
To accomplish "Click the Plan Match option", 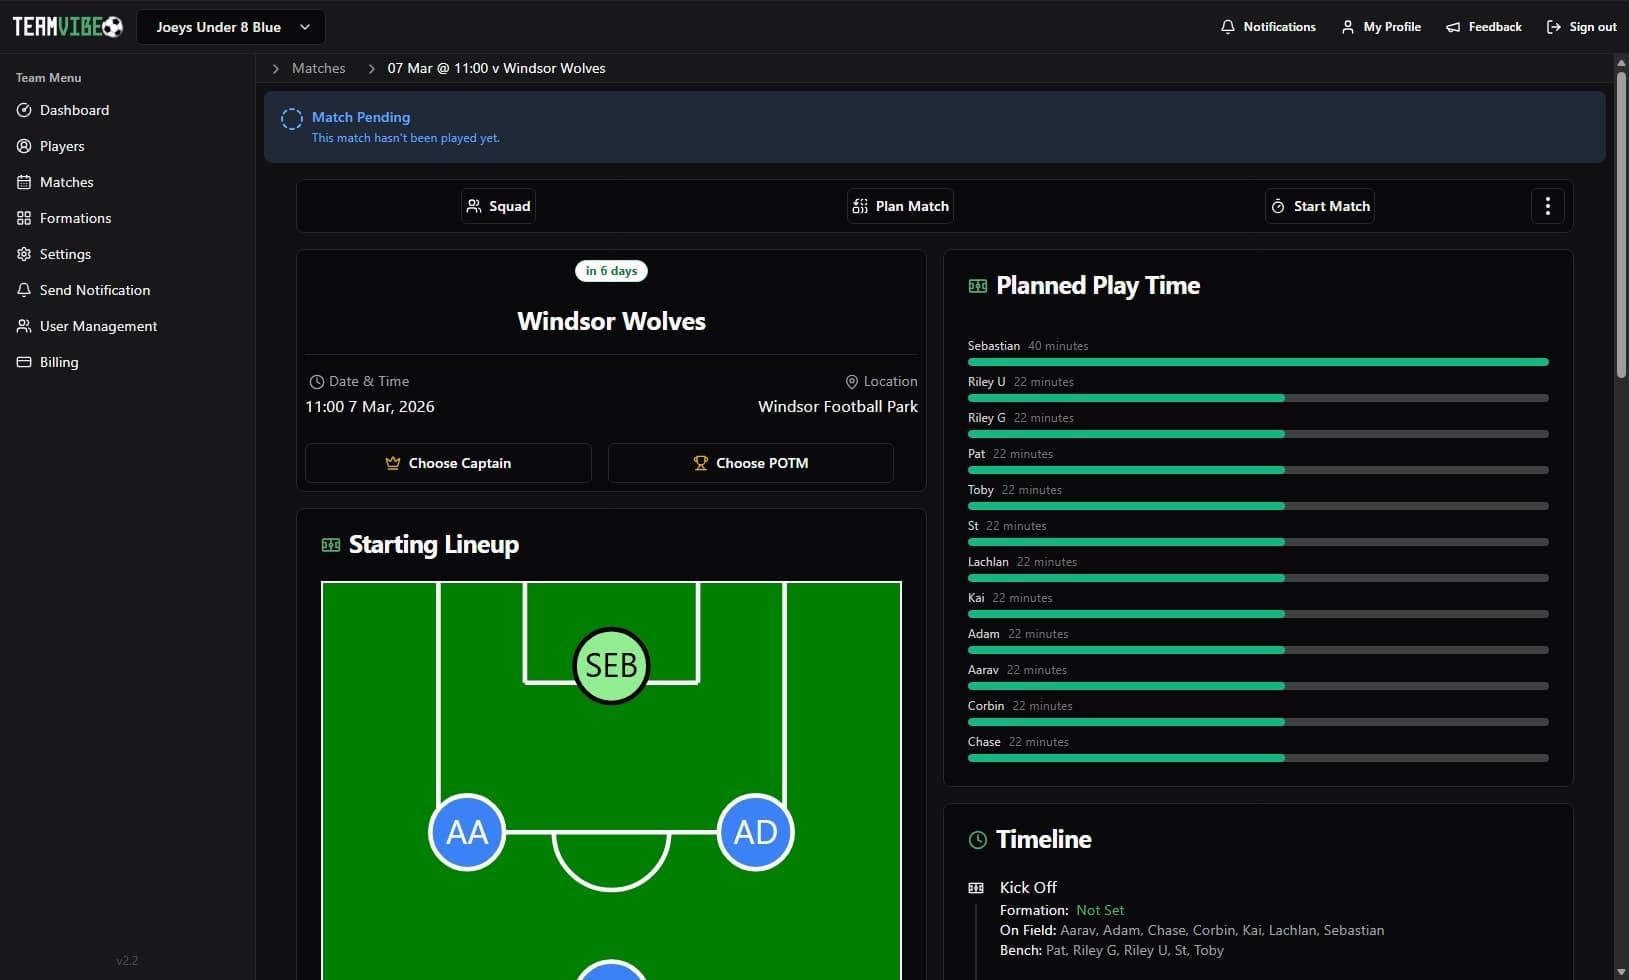I will click(900, 206).
